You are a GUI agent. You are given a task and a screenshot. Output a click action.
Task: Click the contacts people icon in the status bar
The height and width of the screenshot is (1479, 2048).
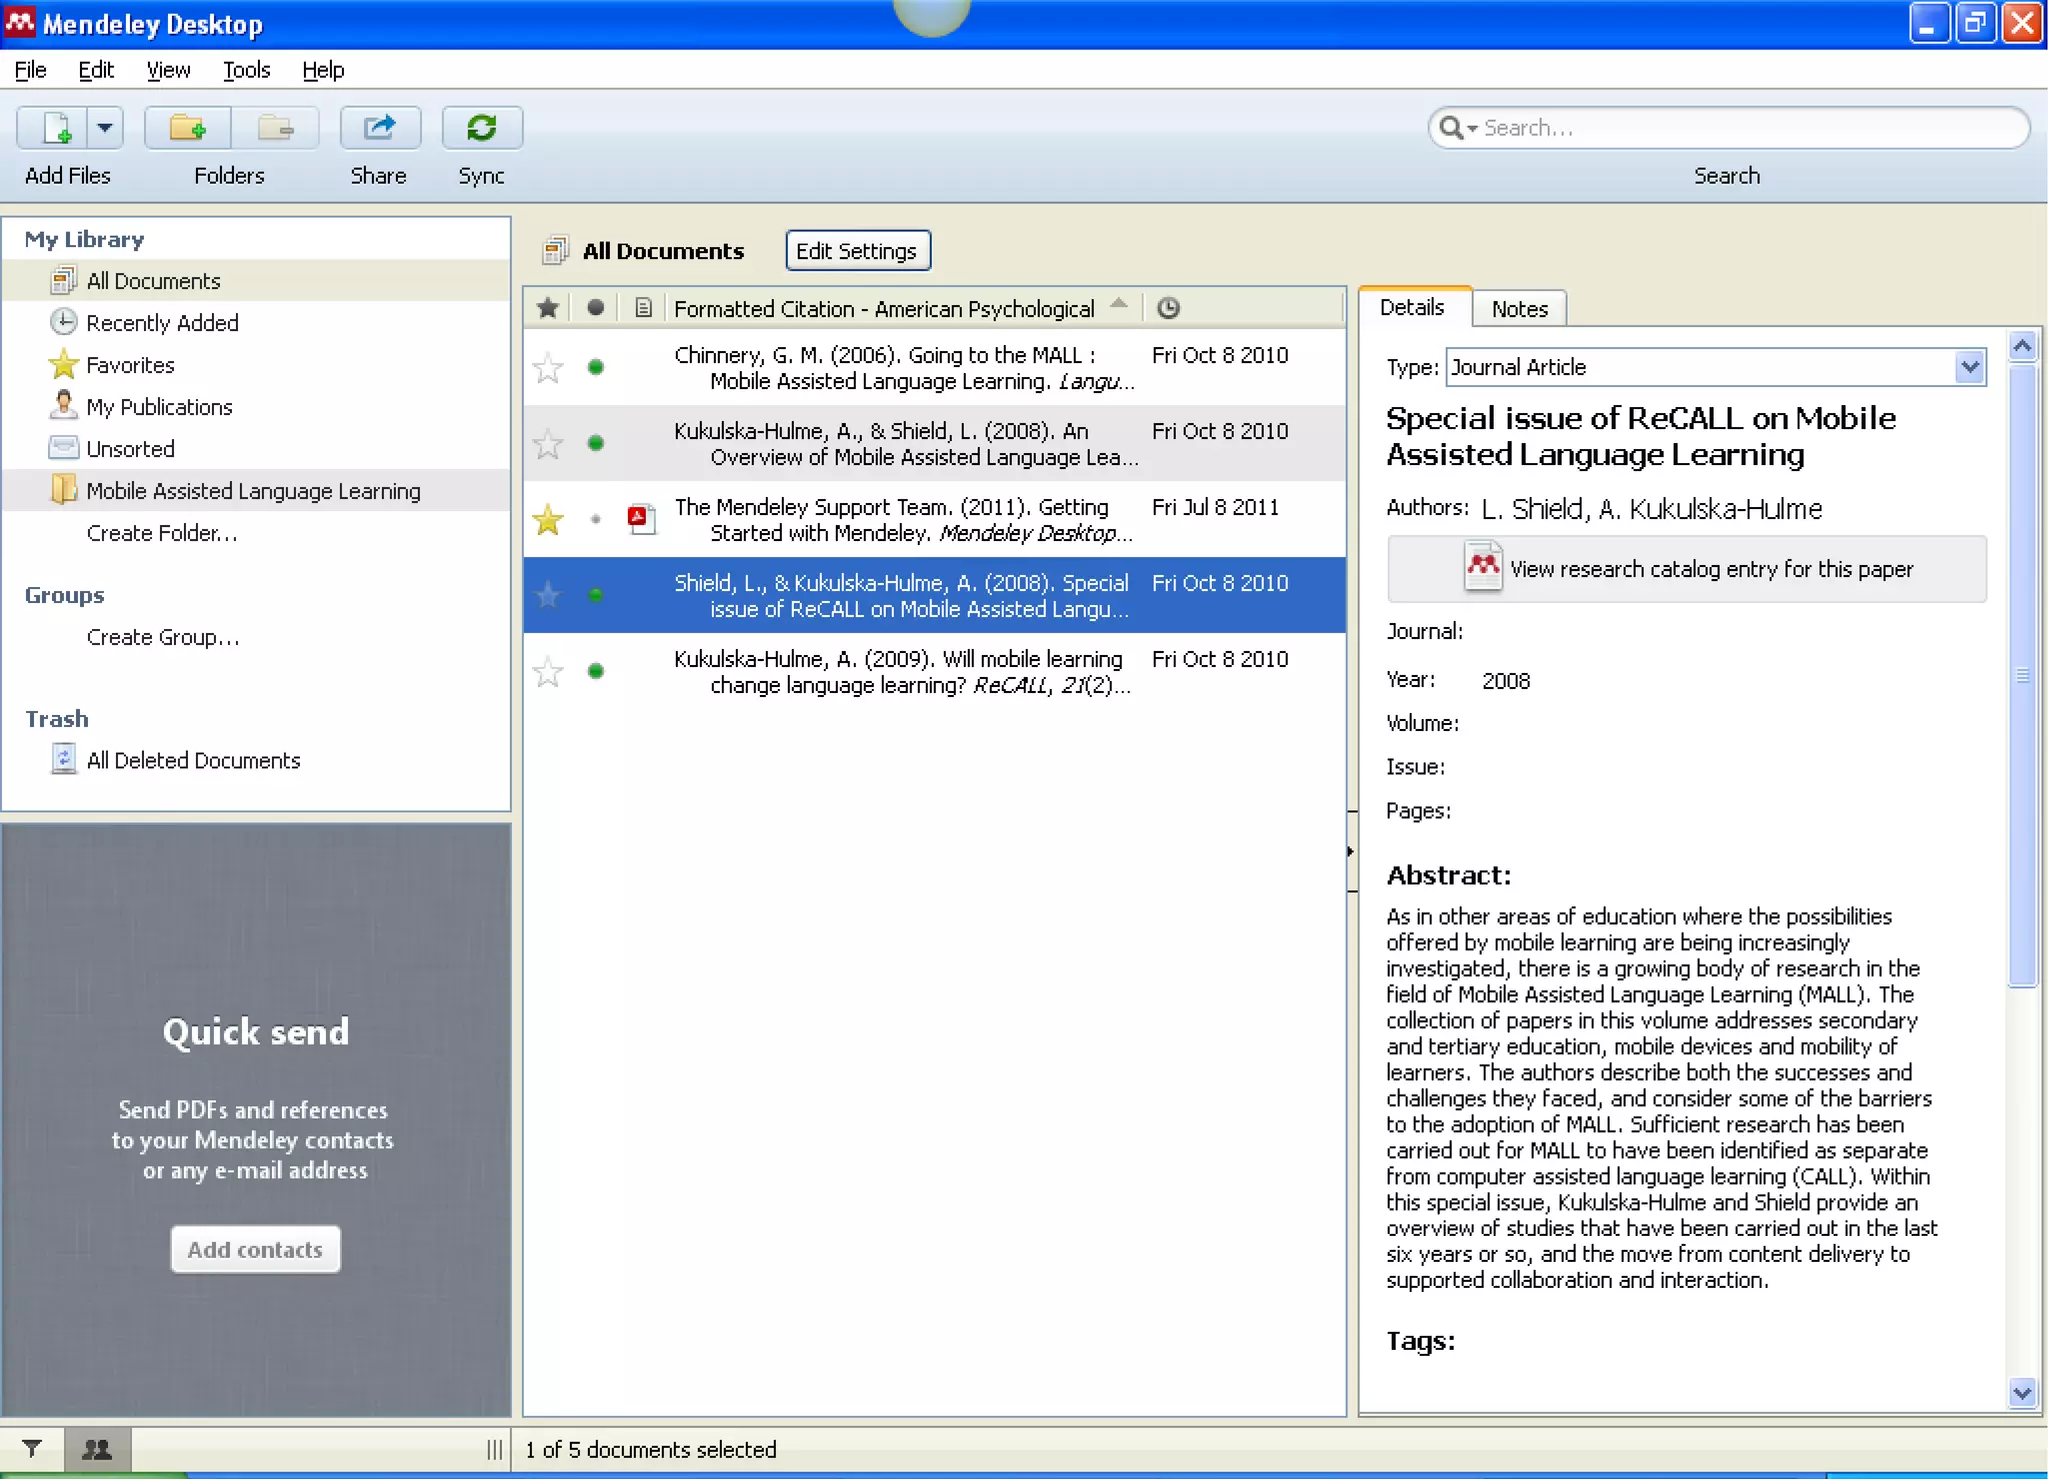pyautogui.click(x=97, y=1448)
